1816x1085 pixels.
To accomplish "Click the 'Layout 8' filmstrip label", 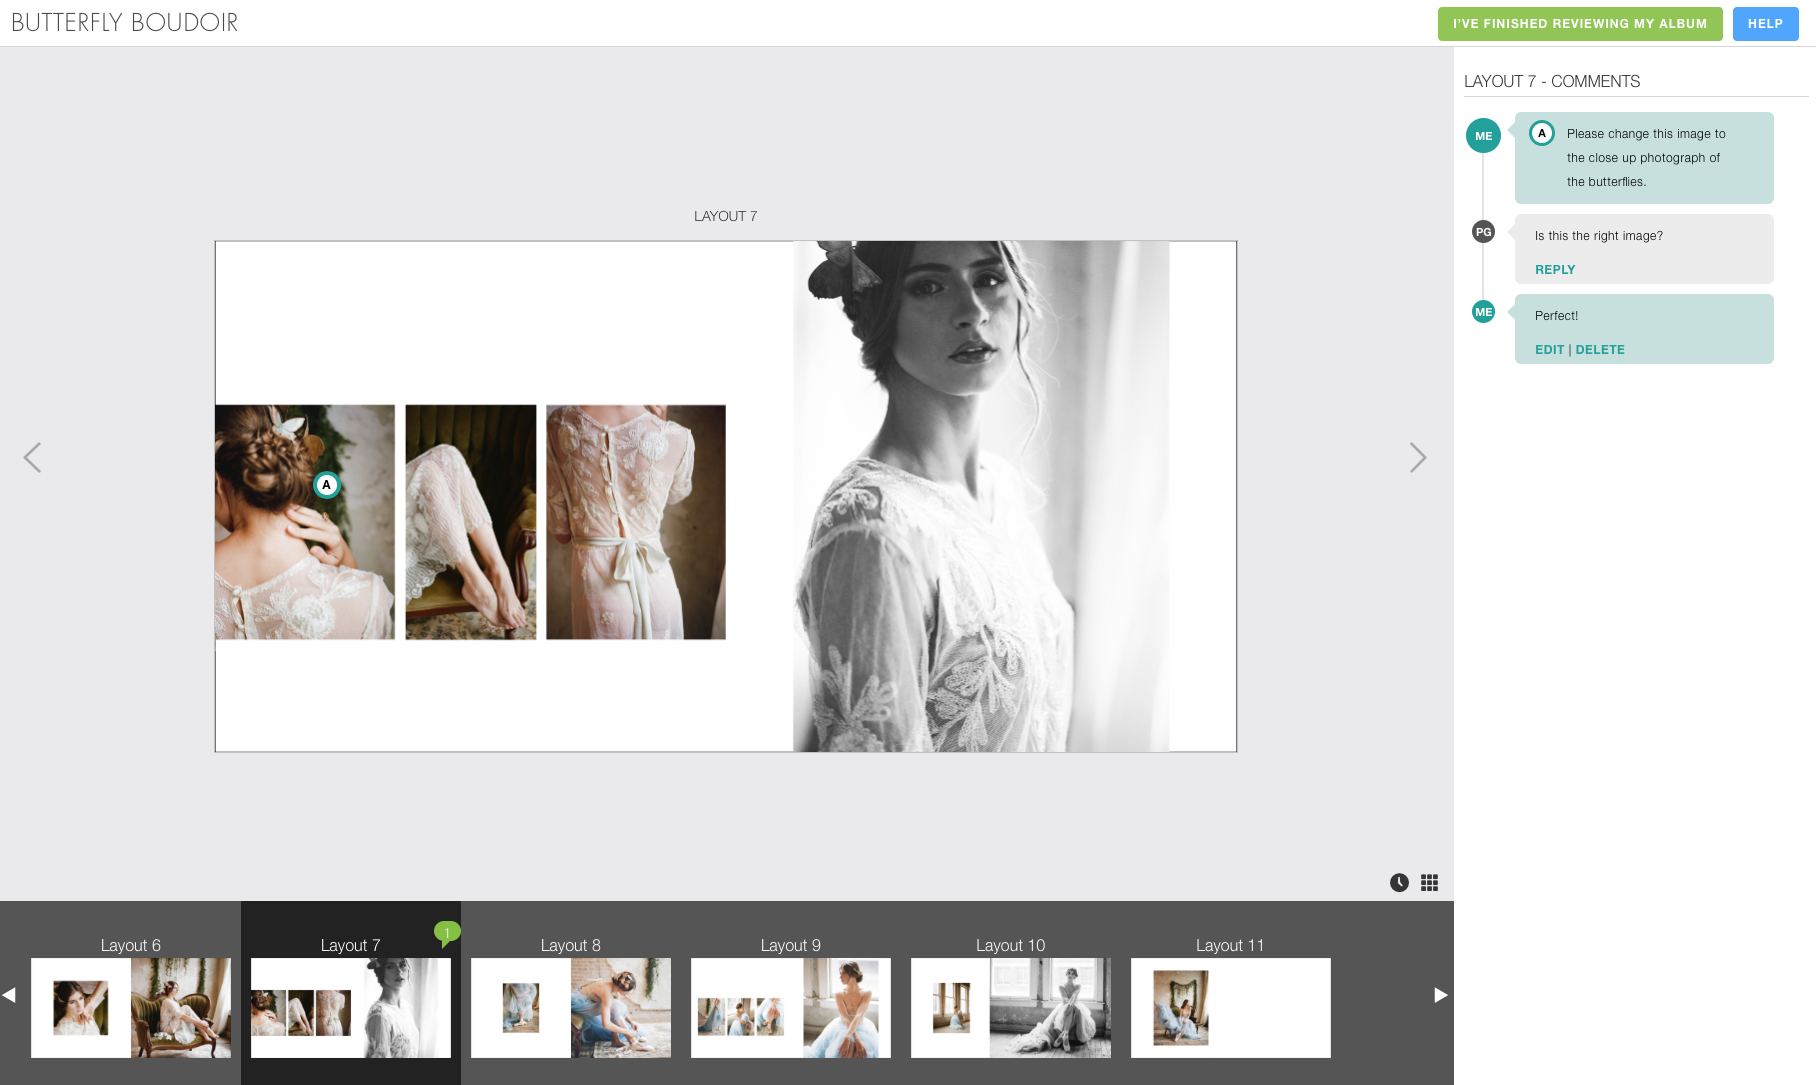I will coord(571,945).
